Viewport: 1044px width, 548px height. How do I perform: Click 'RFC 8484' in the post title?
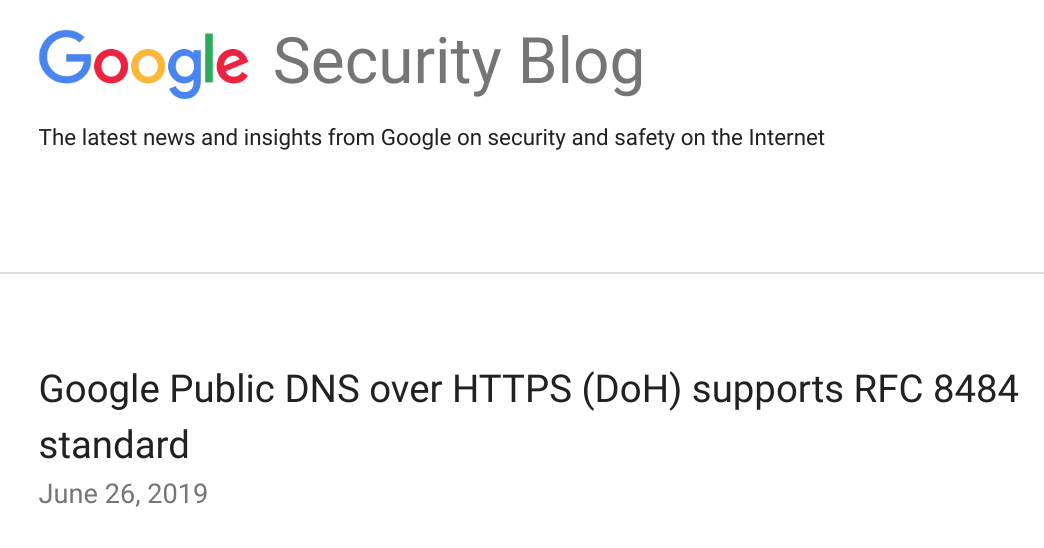939,390
